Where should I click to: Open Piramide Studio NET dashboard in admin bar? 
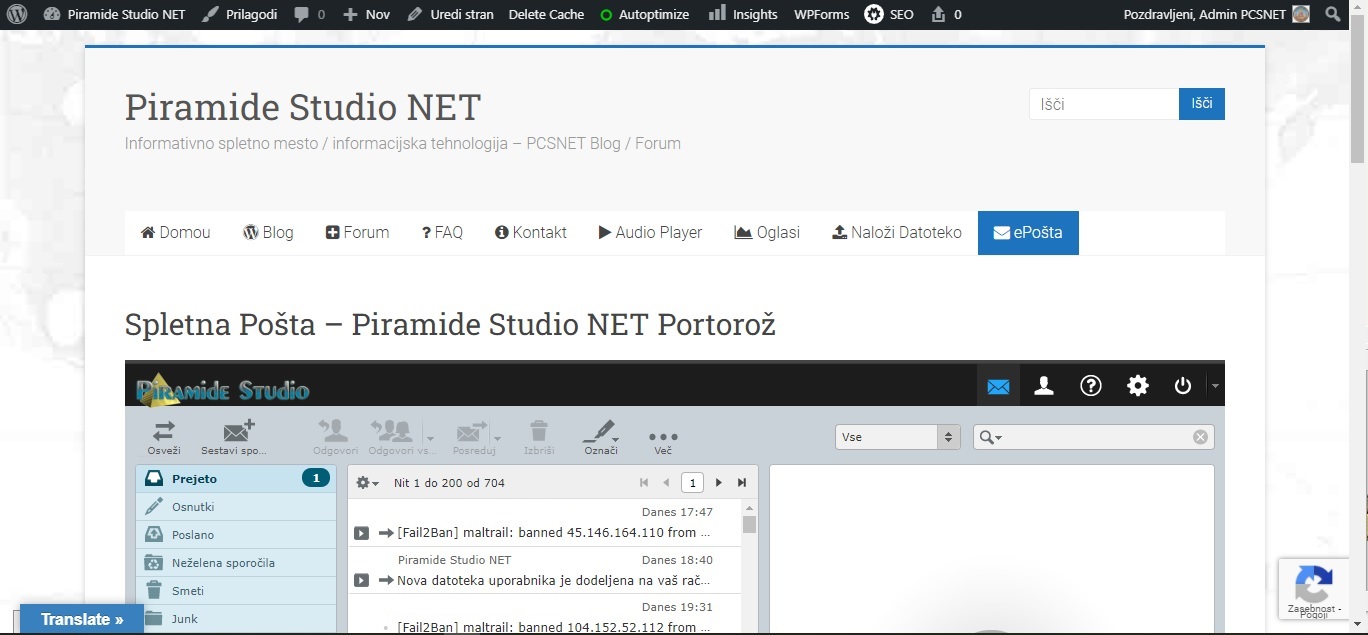pos(115,14)
